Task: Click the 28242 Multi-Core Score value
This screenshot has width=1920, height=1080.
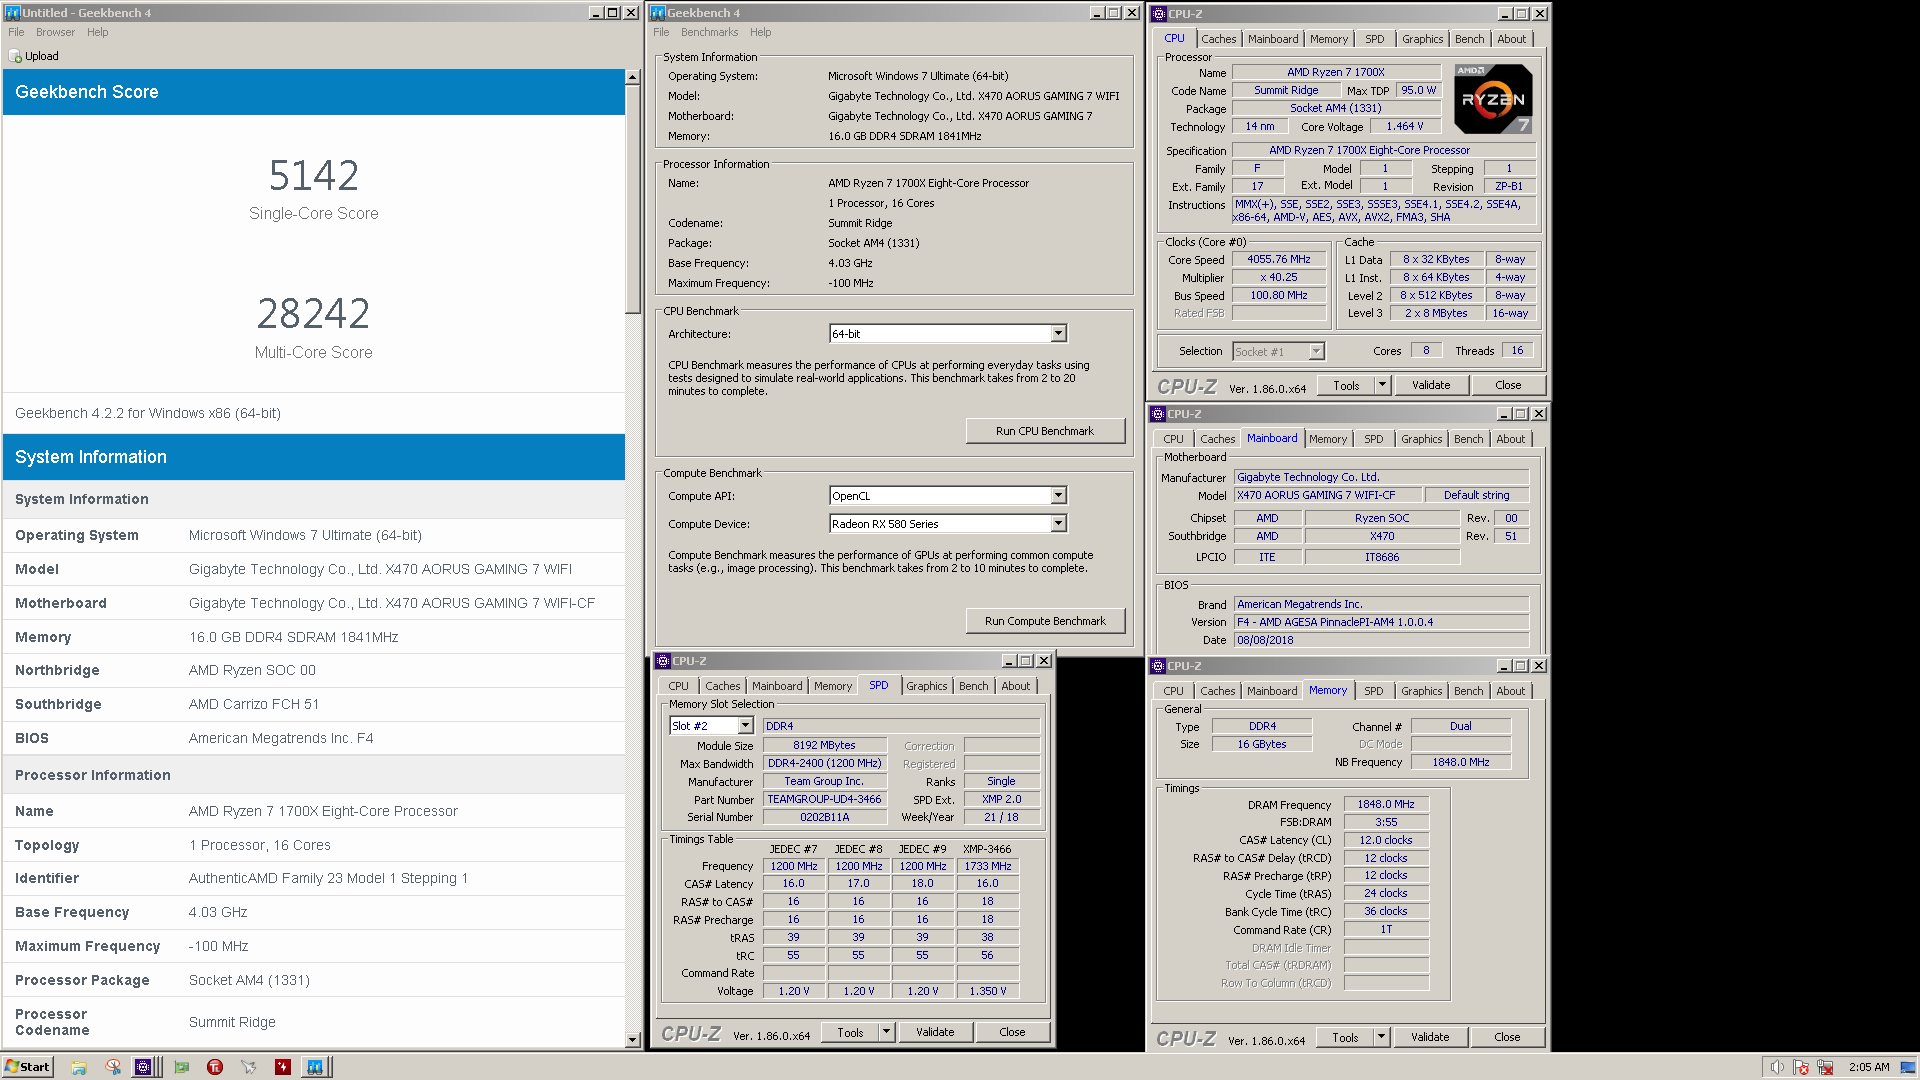Action: coord(313,314)
